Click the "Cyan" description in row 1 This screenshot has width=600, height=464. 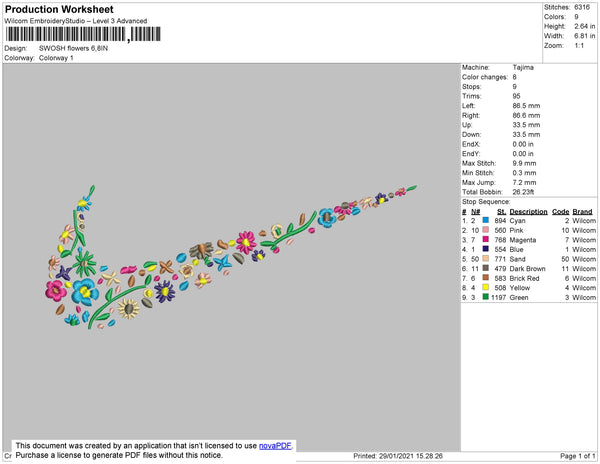pyautogui.click(x=518, y=221)
